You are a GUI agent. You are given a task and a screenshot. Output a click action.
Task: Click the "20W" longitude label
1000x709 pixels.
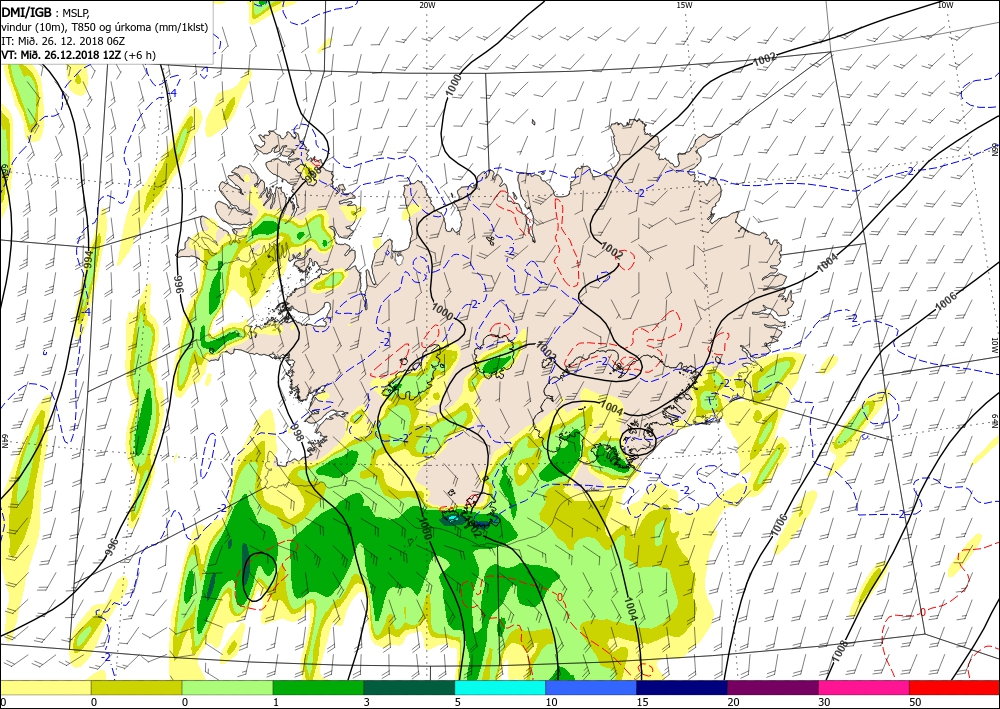click(427, 5)
